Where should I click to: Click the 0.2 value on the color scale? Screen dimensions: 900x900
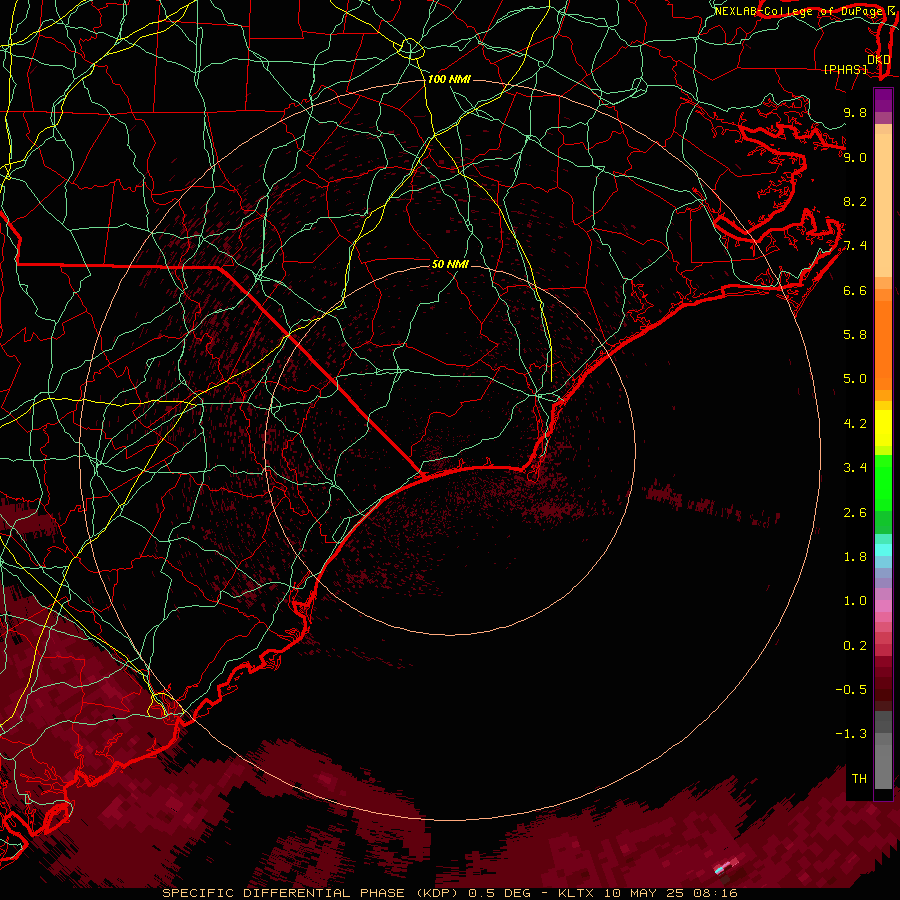pos(855,646)
